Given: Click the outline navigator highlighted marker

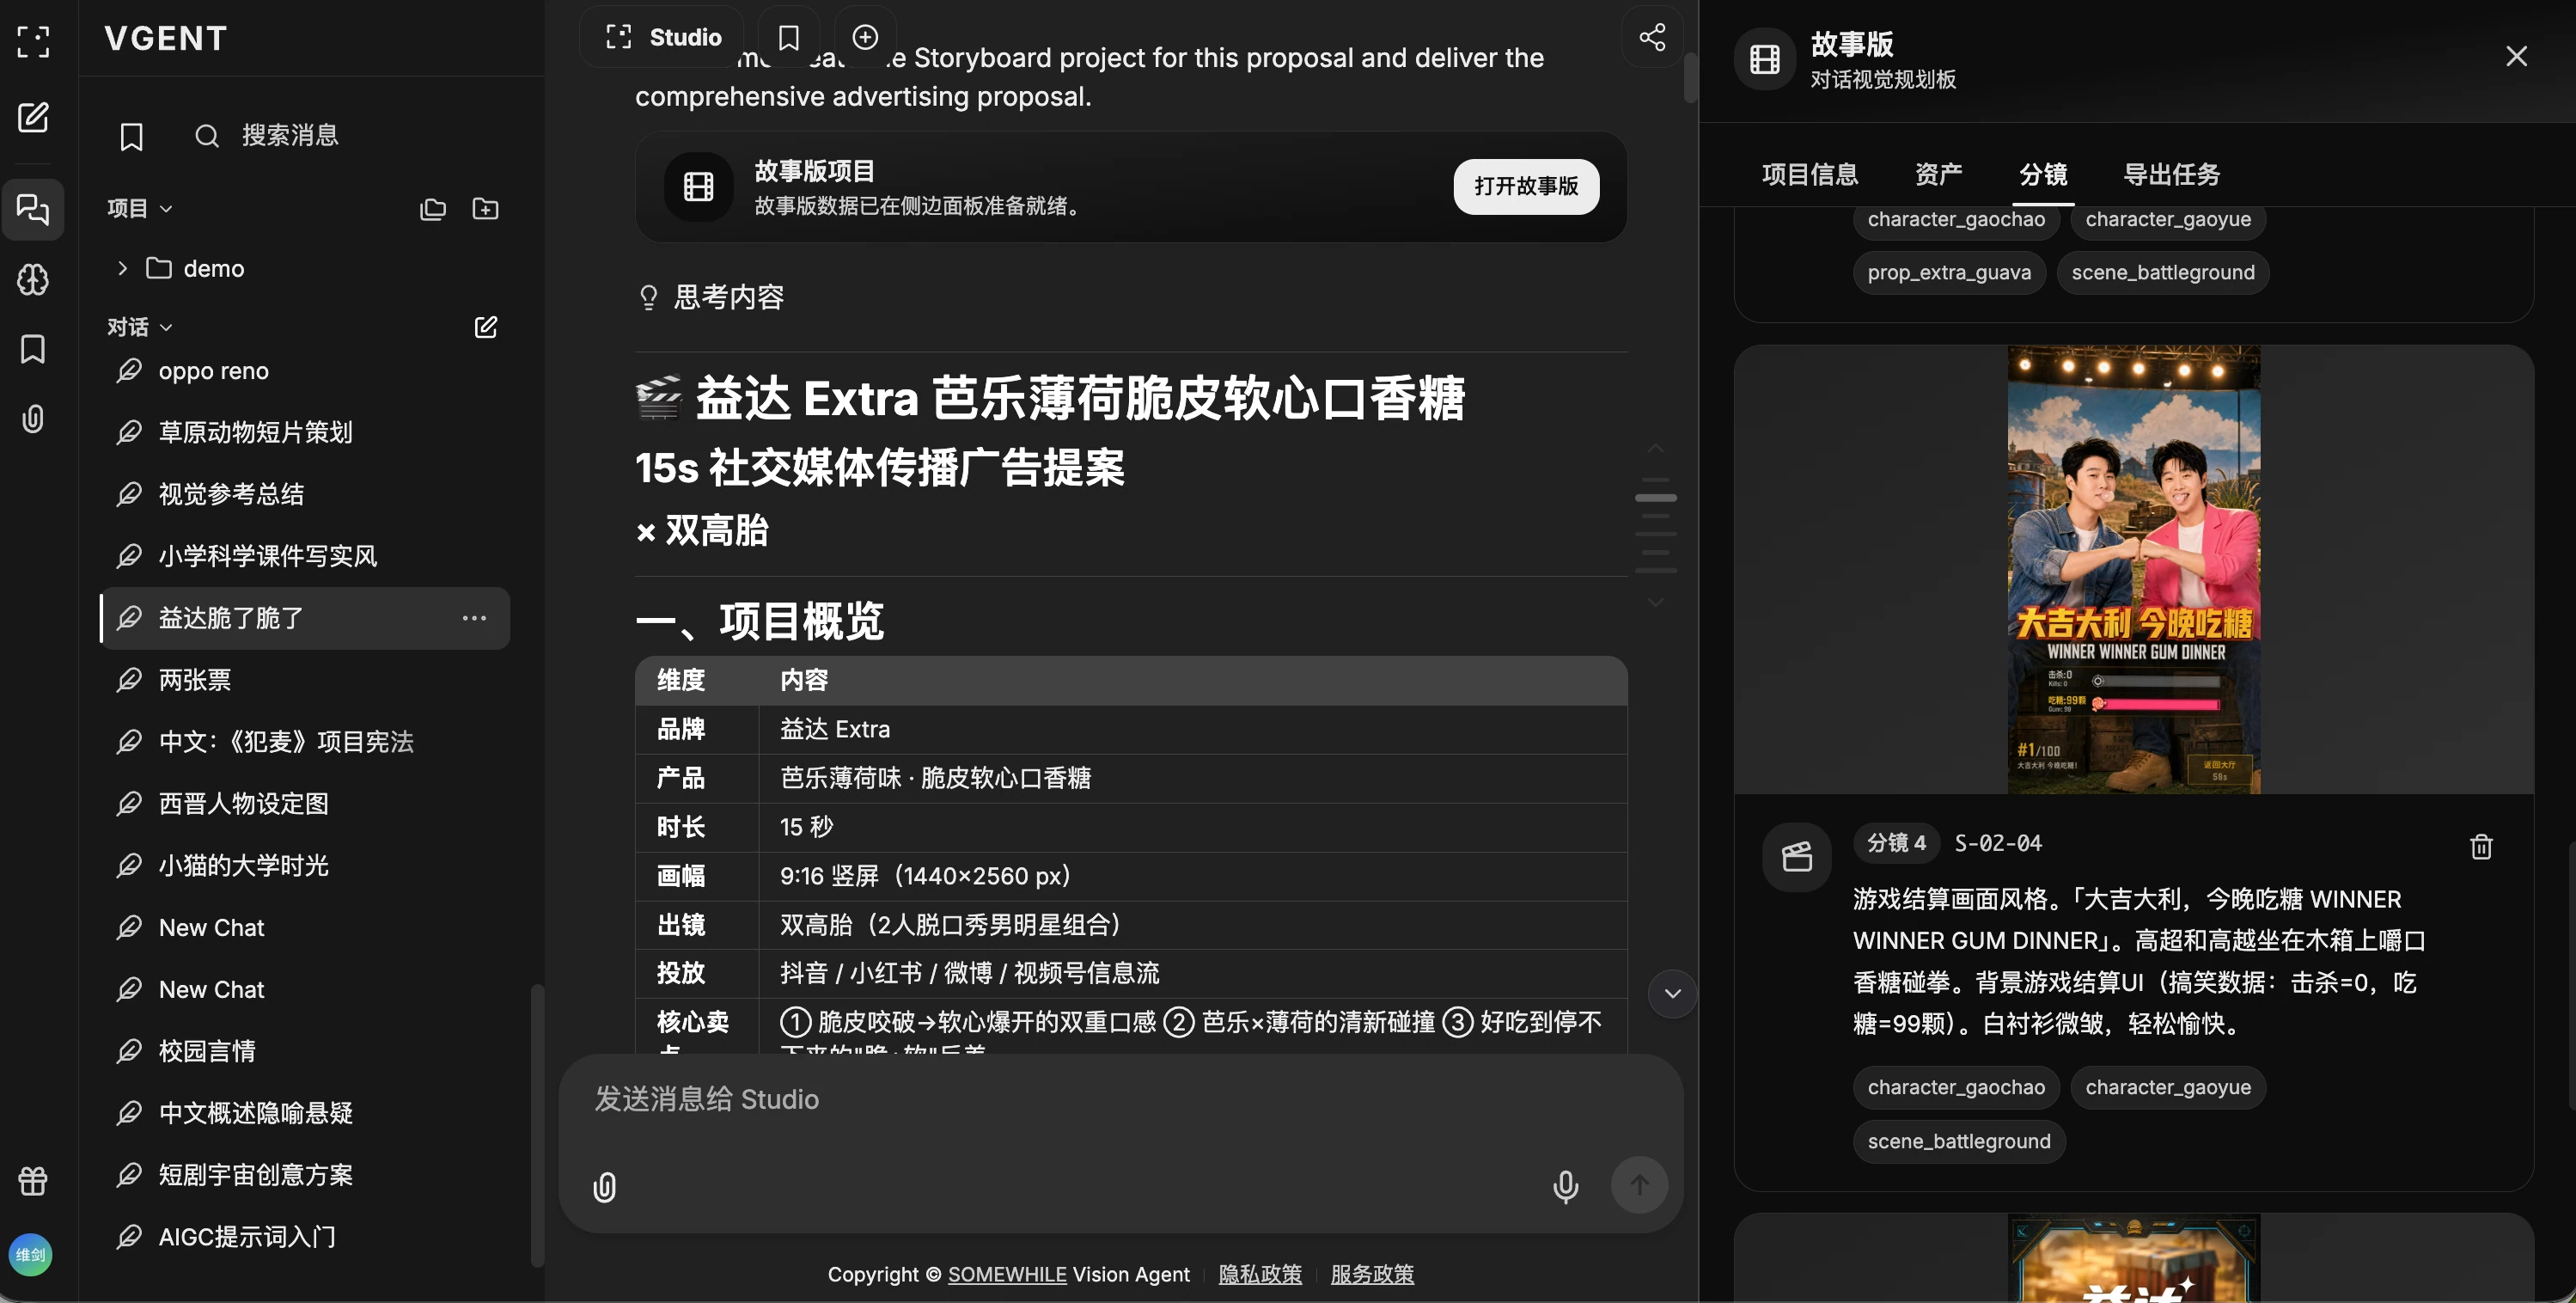Looking at the screenshot, I should coord(1656,497).
